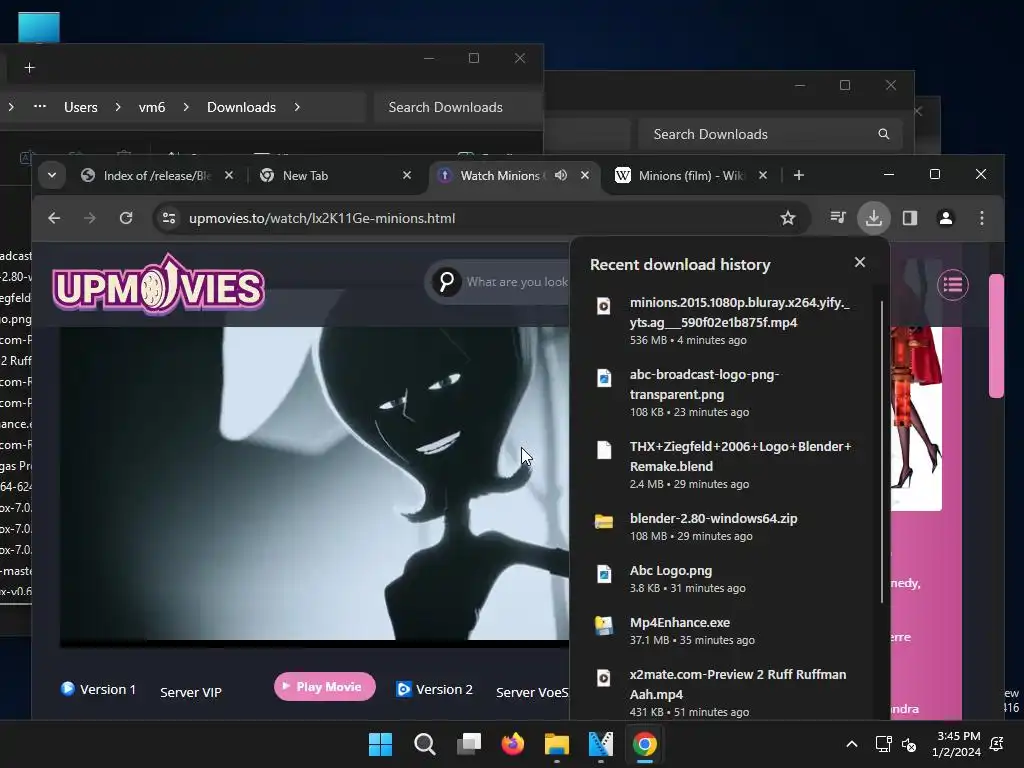Open Chrome media controls icon
Viewport: 1024px width, 768px height.
pyautogui.click(x=837, y=217)
